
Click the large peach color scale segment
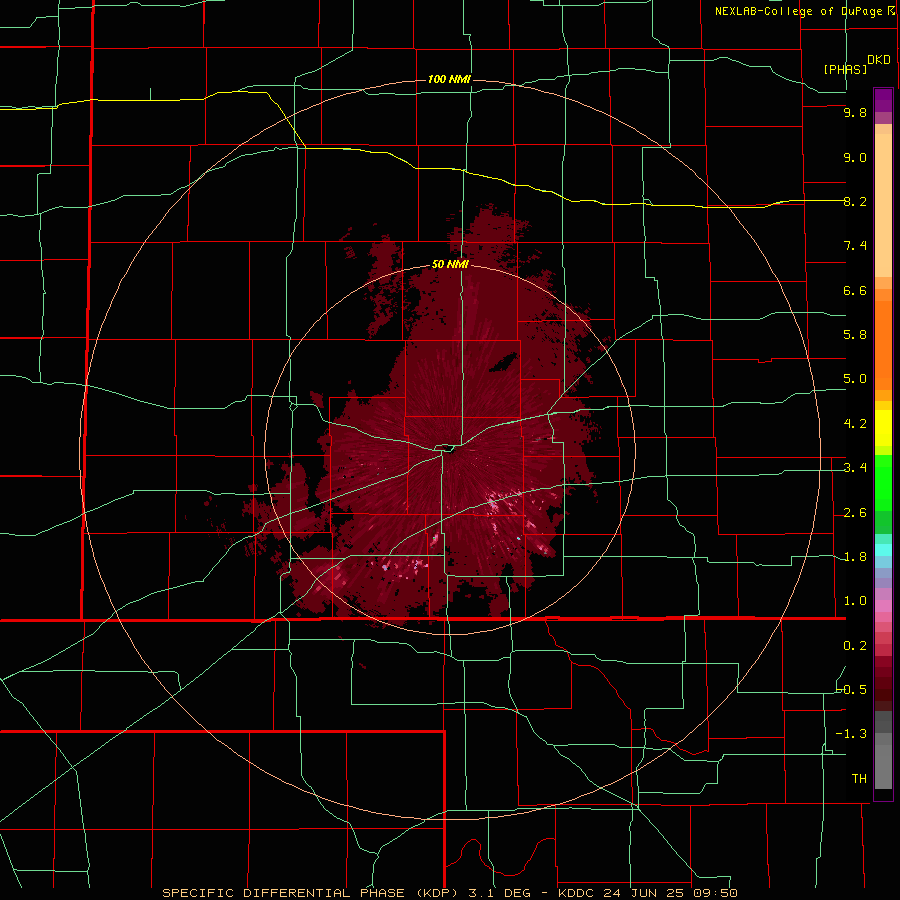pyautogui.click(x=883, y=205)
